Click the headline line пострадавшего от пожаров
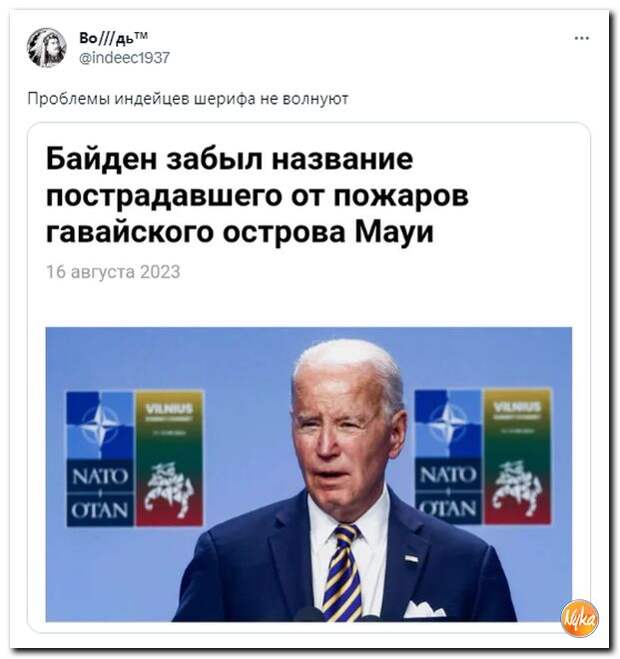 click(257, 195)
